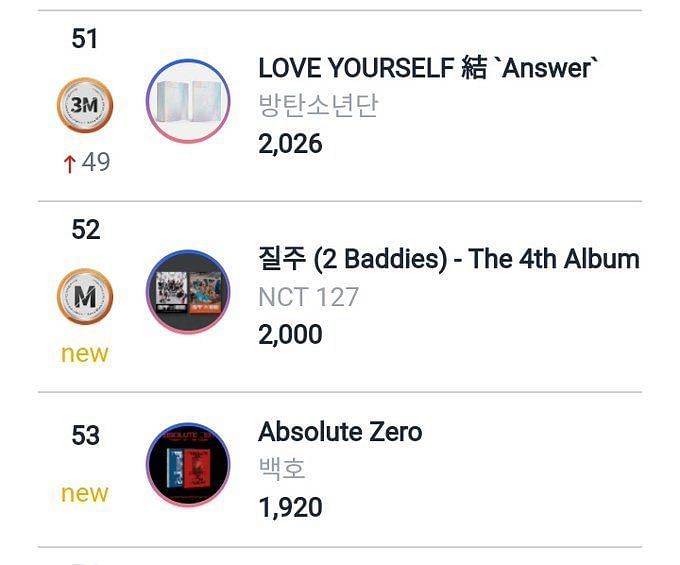680x565 pixels.
Task: Open the 2 Baddies album cover thumbnail
Action: pos(188,292)
